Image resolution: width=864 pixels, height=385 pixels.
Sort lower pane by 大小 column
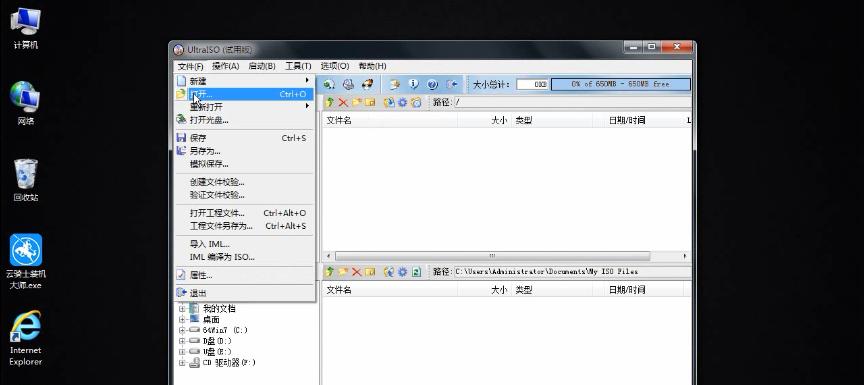click(x=484, y=290)
